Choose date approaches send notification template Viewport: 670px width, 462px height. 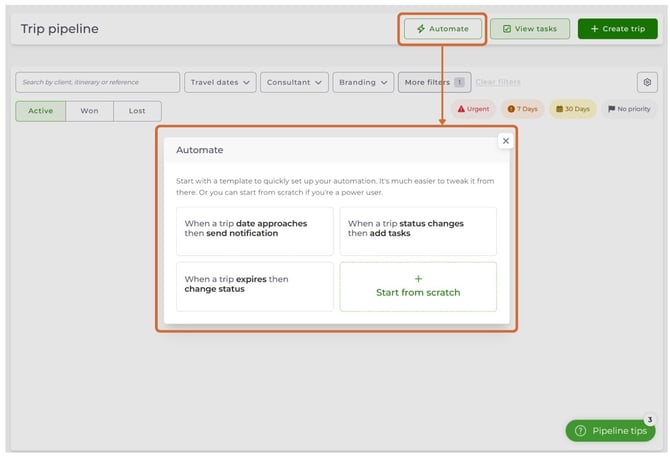tap(255, 231)
